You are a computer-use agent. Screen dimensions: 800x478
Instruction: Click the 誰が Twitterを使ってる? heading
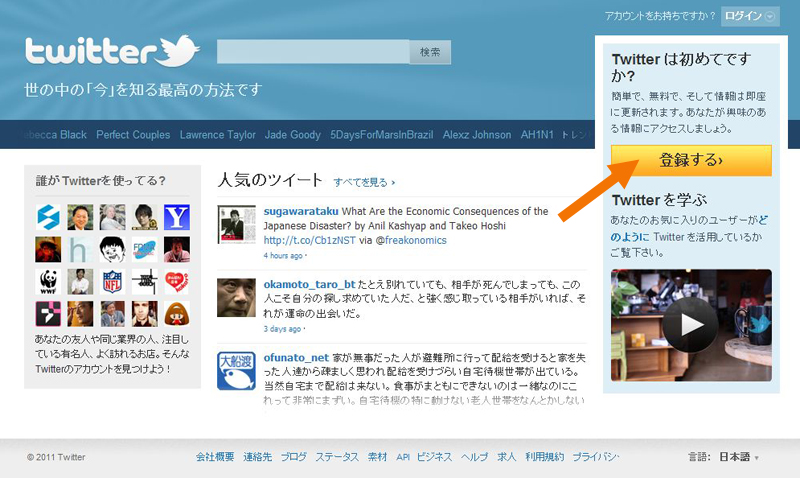coord(101,181)
